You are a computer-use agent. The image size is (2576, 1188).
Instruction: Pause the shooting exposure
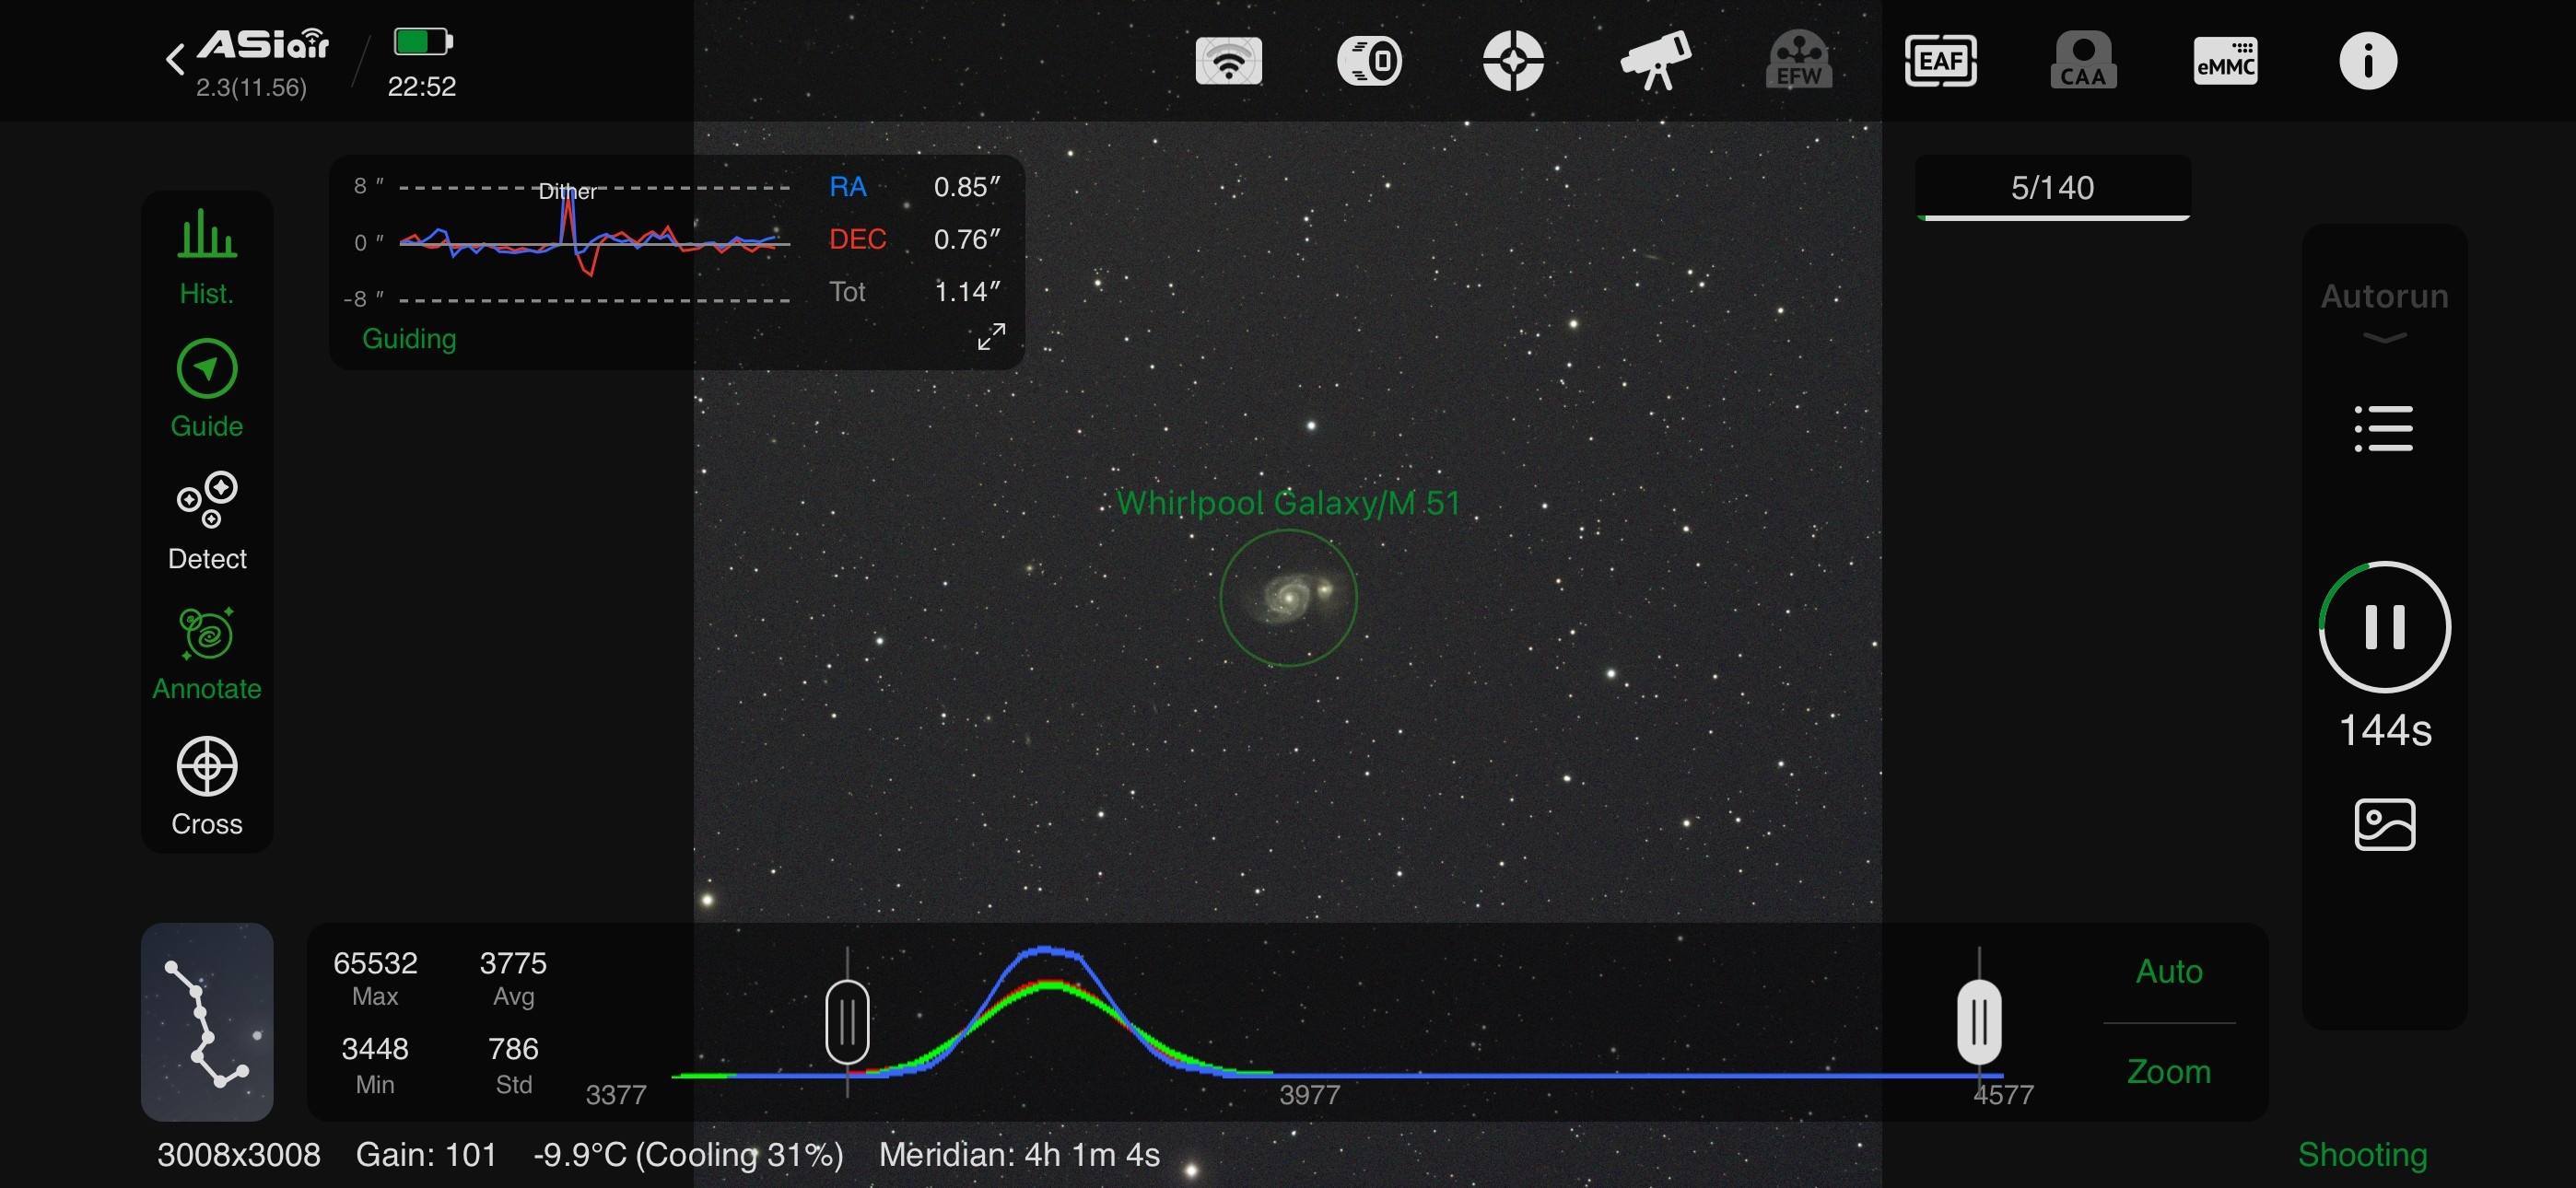click(x=2384, y=627)
